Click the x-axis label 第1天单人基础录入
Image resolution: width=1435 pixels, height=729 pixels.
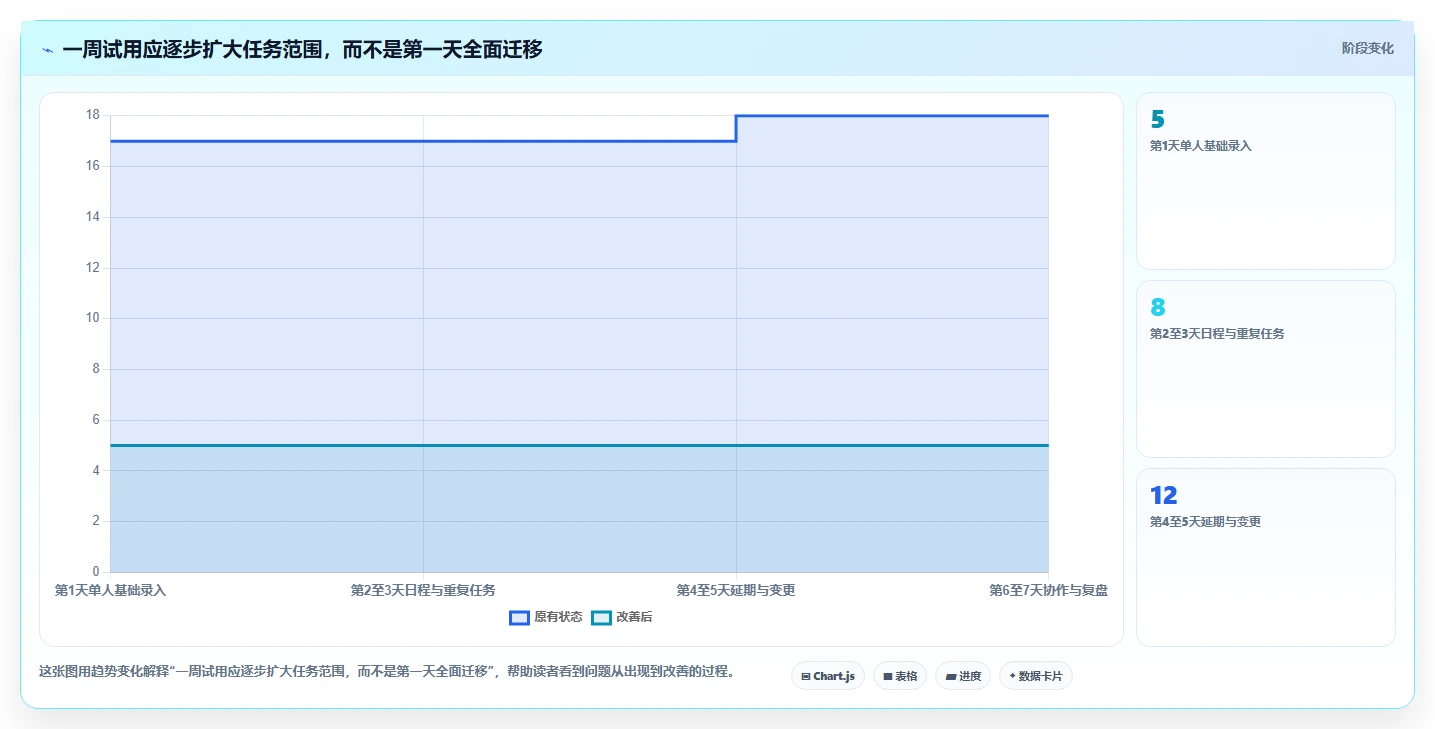[x=110, y=591]
